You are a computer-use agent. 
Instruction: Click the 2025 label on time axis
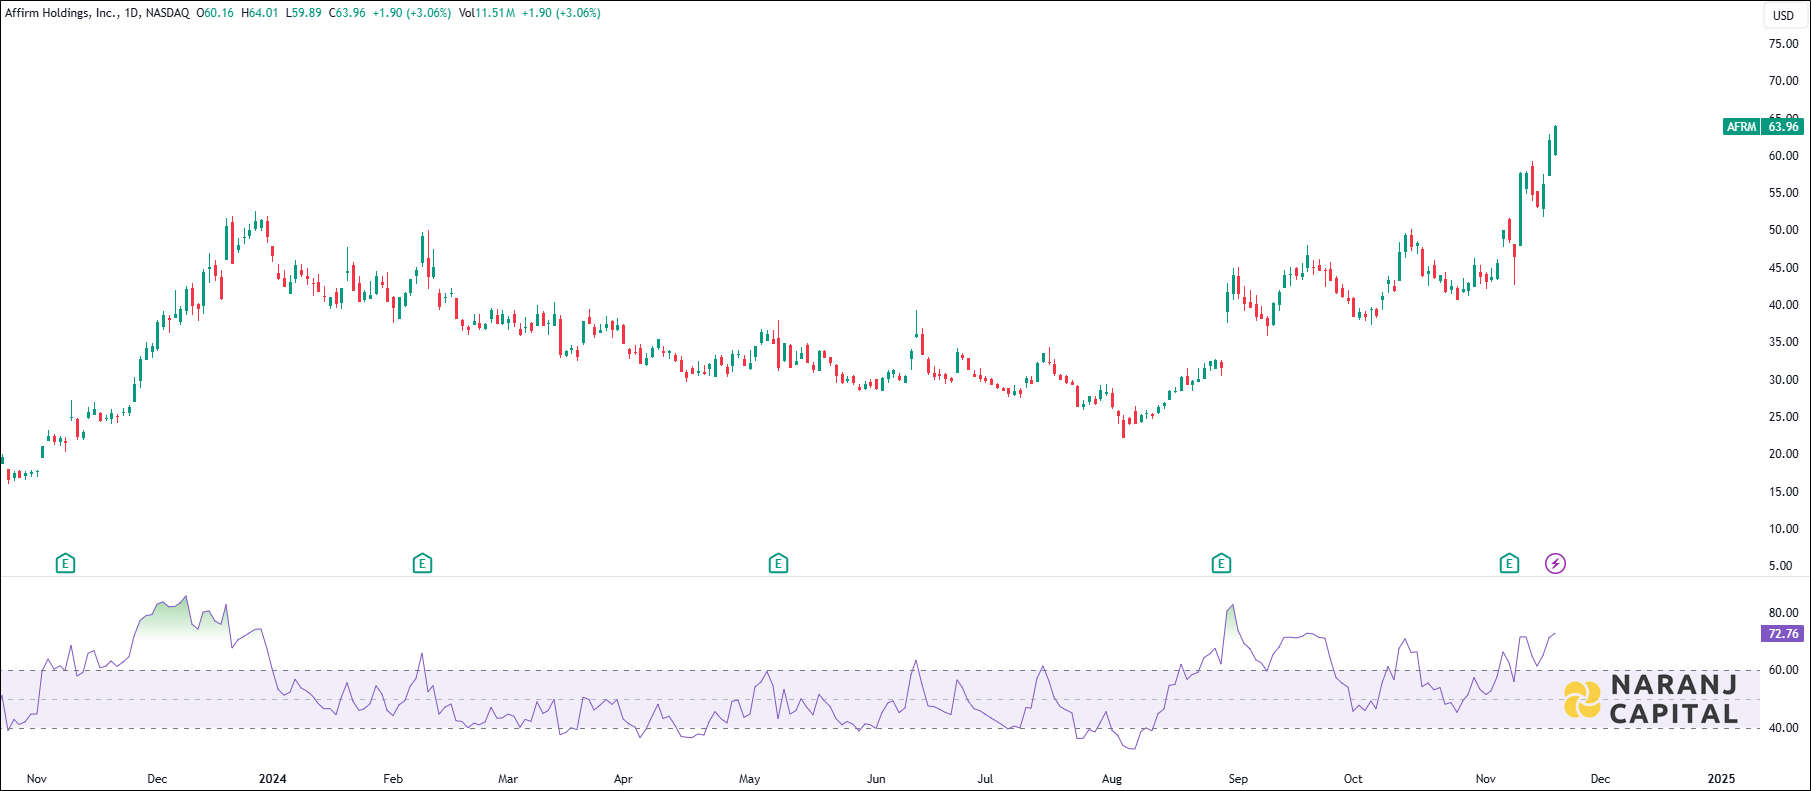pos(1721,779)
